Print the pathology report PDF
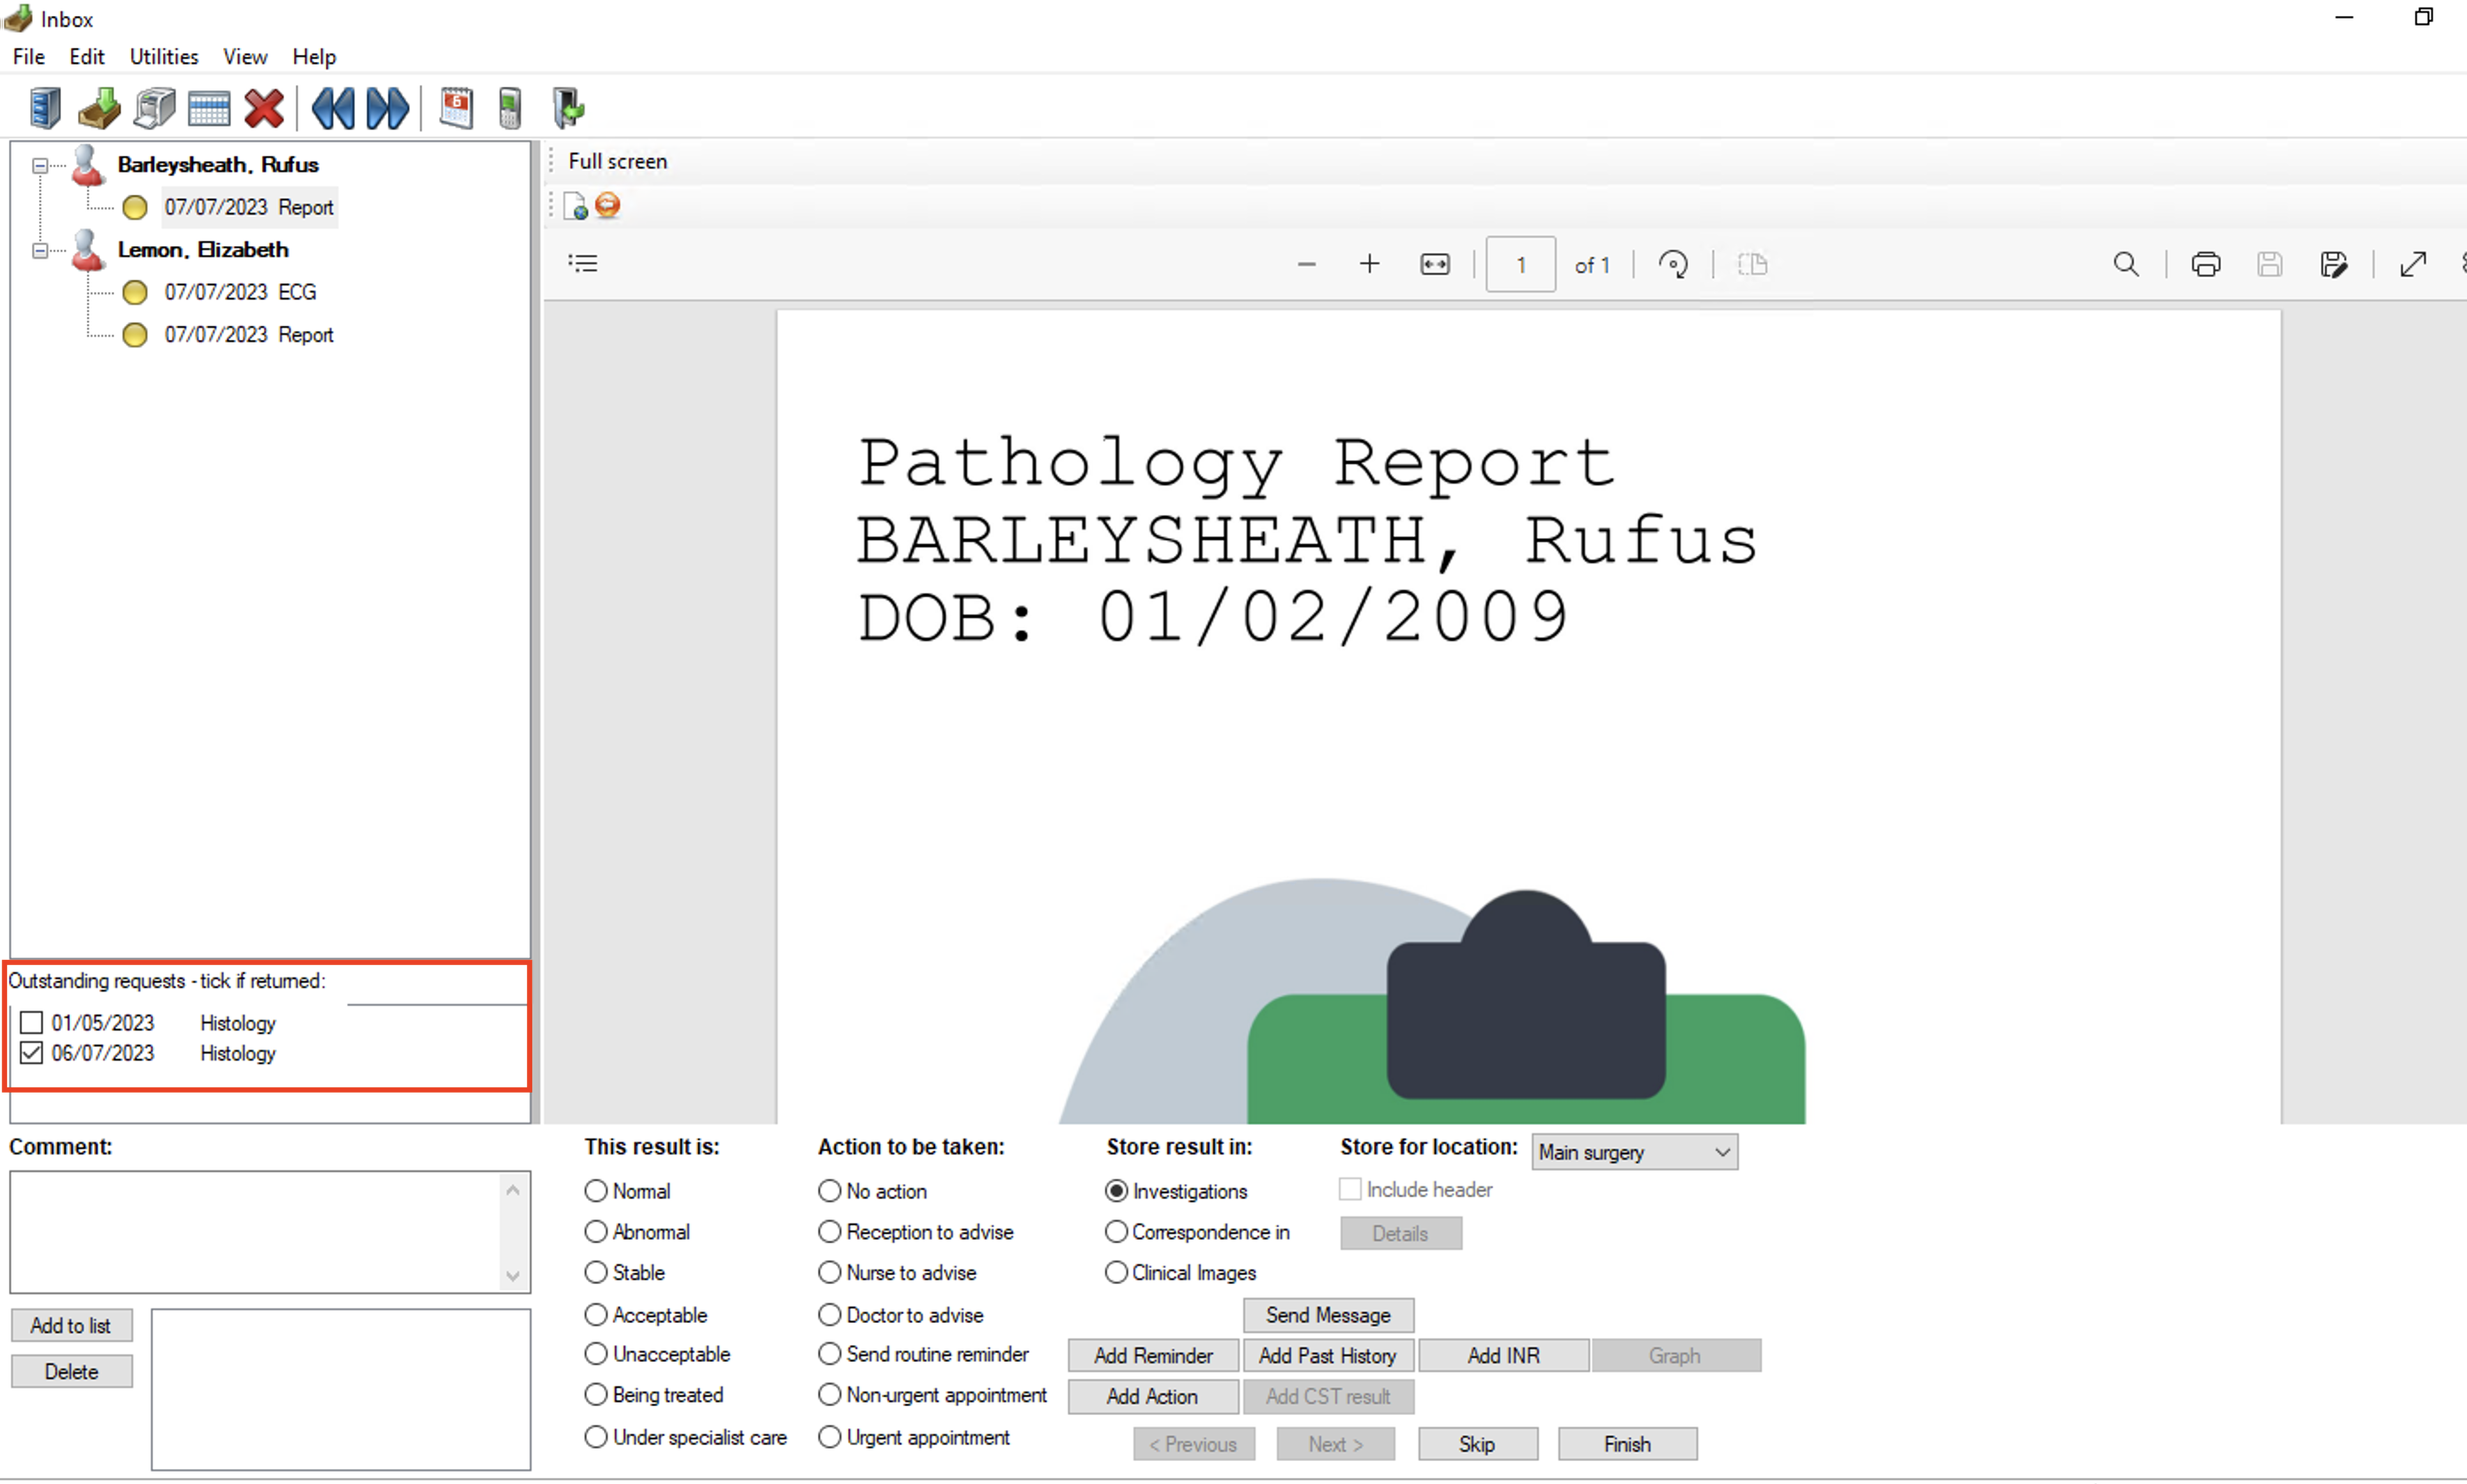The image size is (2467, 1484). (2206, 264)
